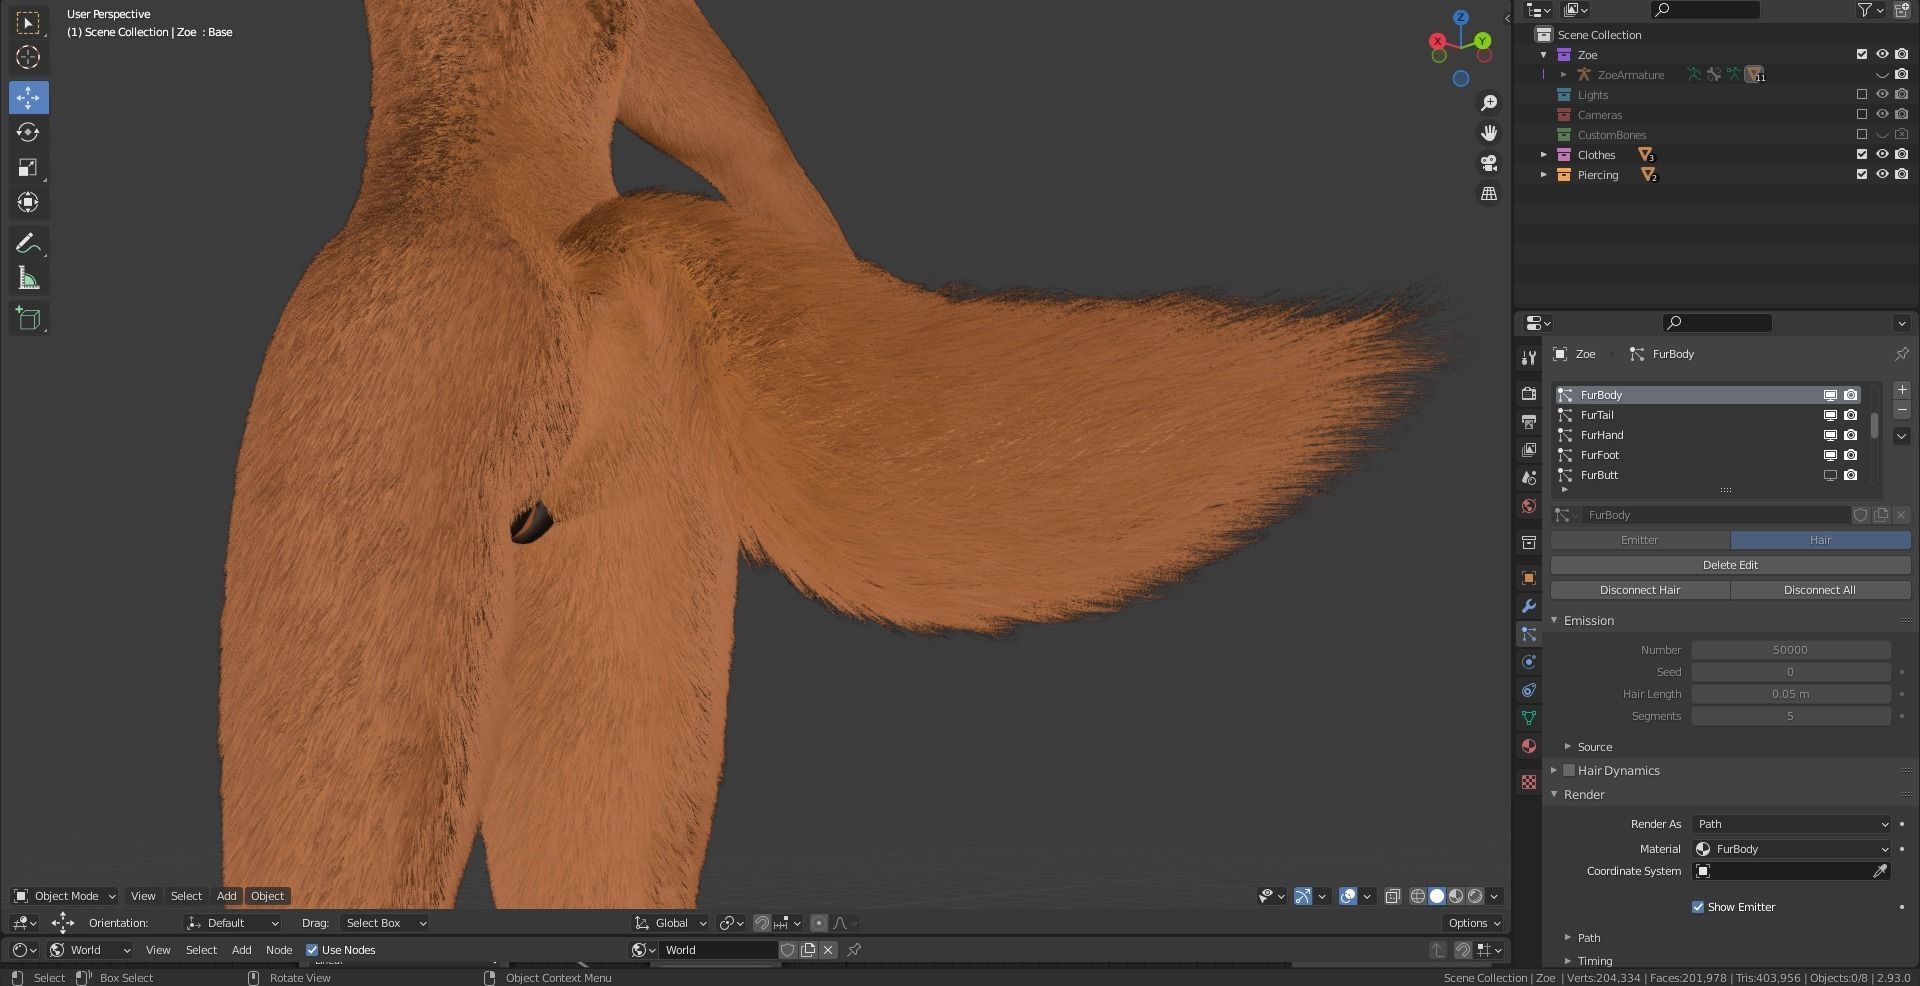Click the Delete Edit button
Screen dimensions: 1920x986
click(x=1730, y=565)
